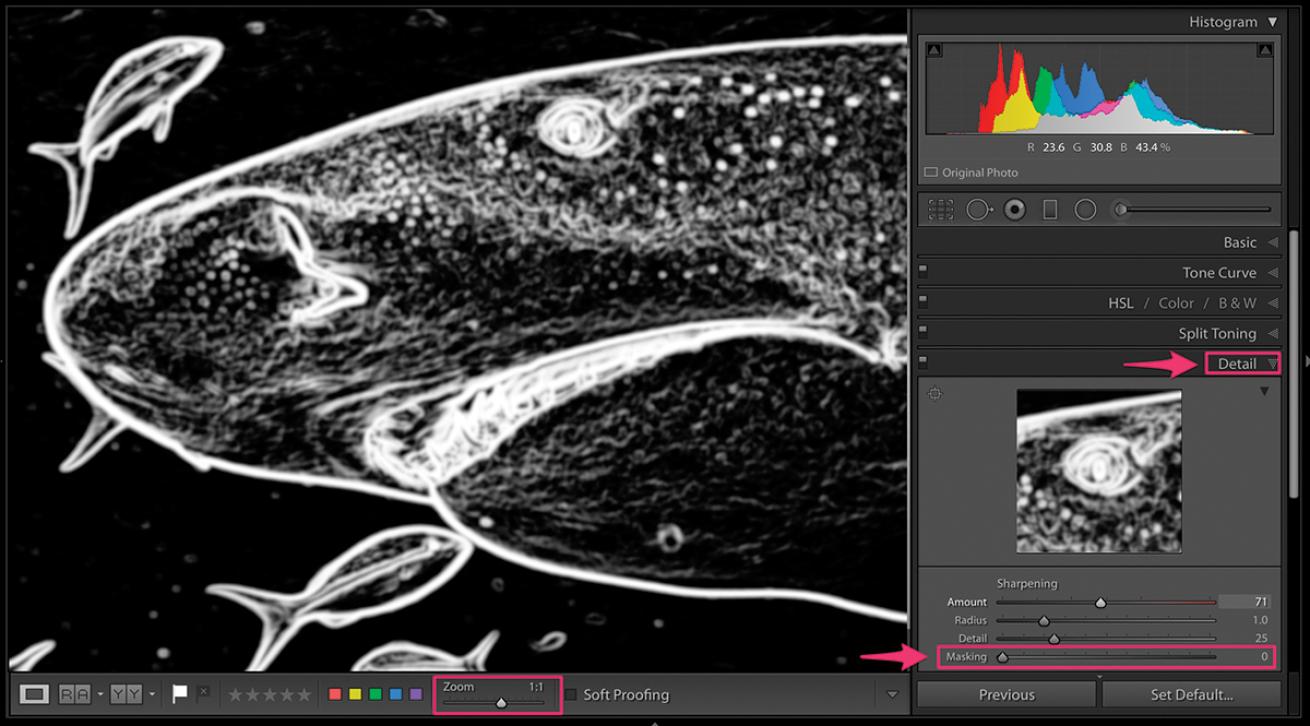Apply the red color label swatch
The height and width of the screenshot is (726, 1310).
click(336, 694)
